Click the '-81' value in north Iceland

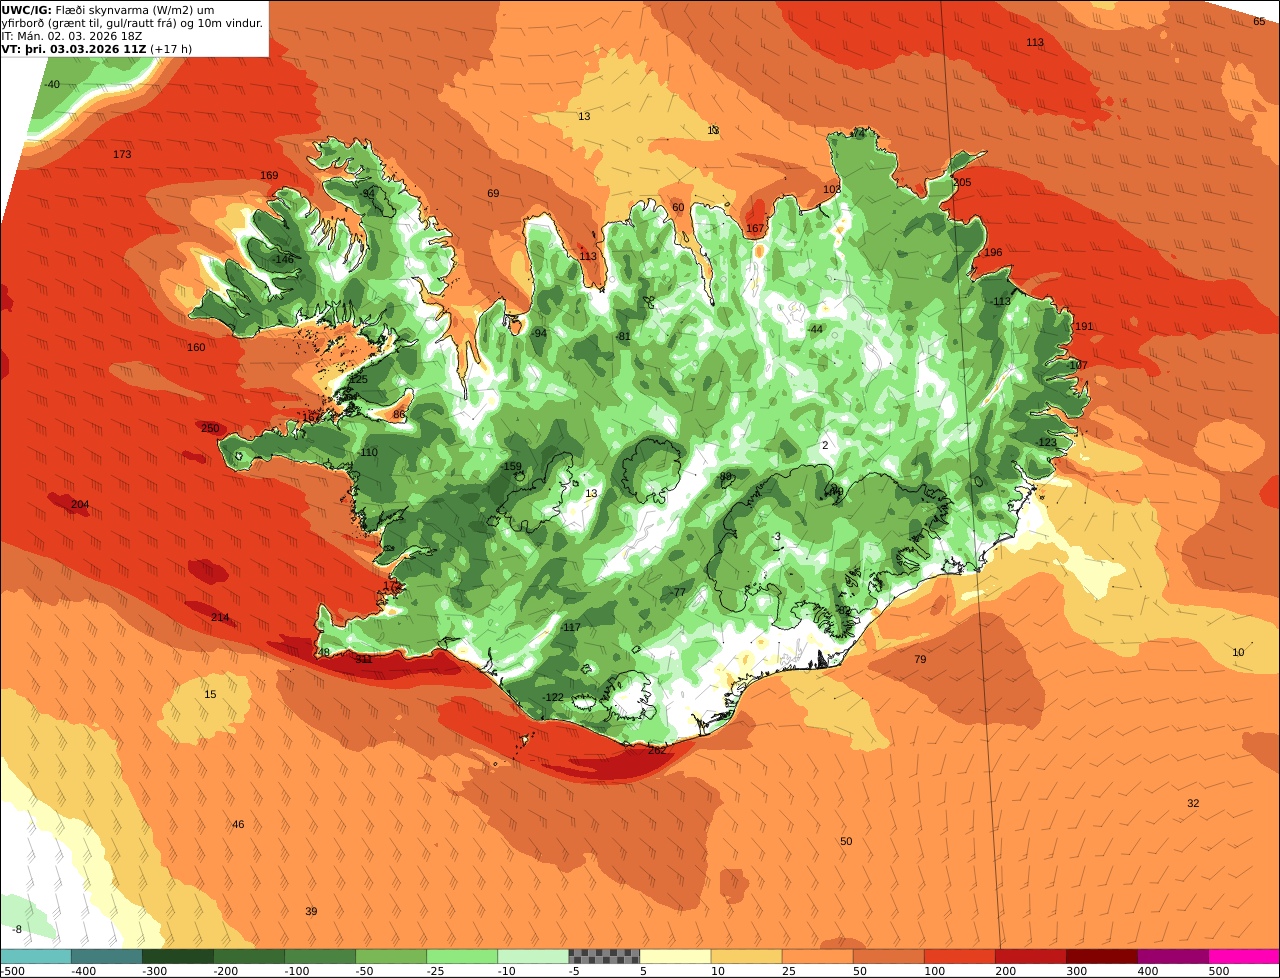(x=623, y=336)
